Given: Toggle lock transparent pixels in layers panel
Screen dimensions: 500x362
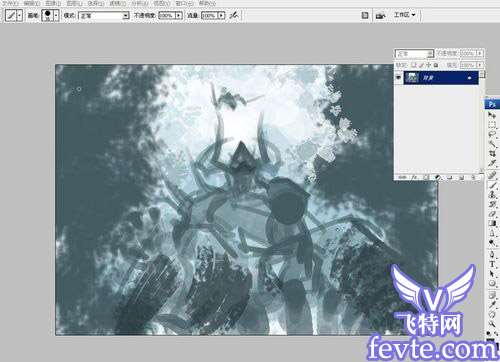Looking at the screenshot, I should (414, 65).
